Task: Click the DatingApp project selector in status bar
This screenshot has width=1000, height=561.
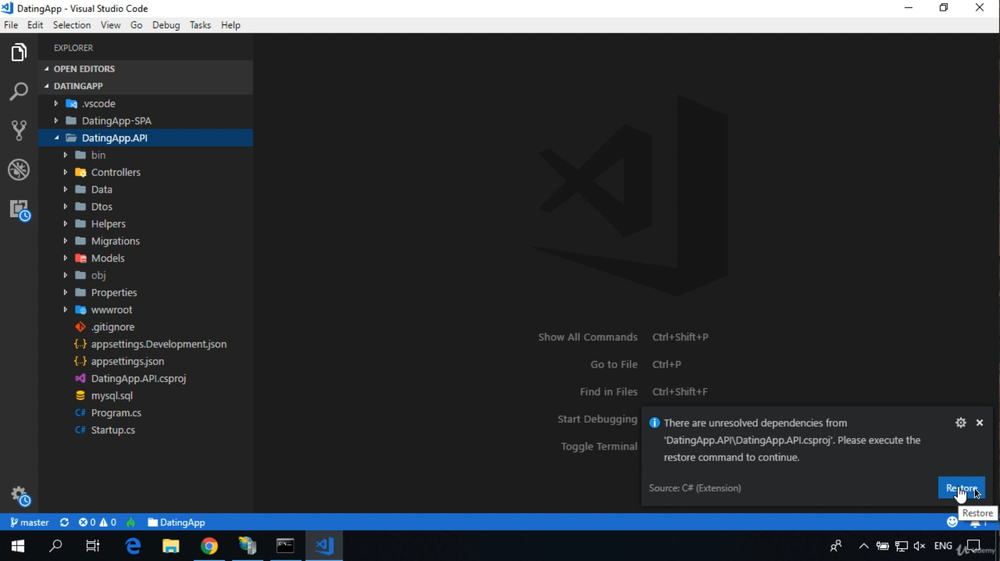Action: coord(176,522)
